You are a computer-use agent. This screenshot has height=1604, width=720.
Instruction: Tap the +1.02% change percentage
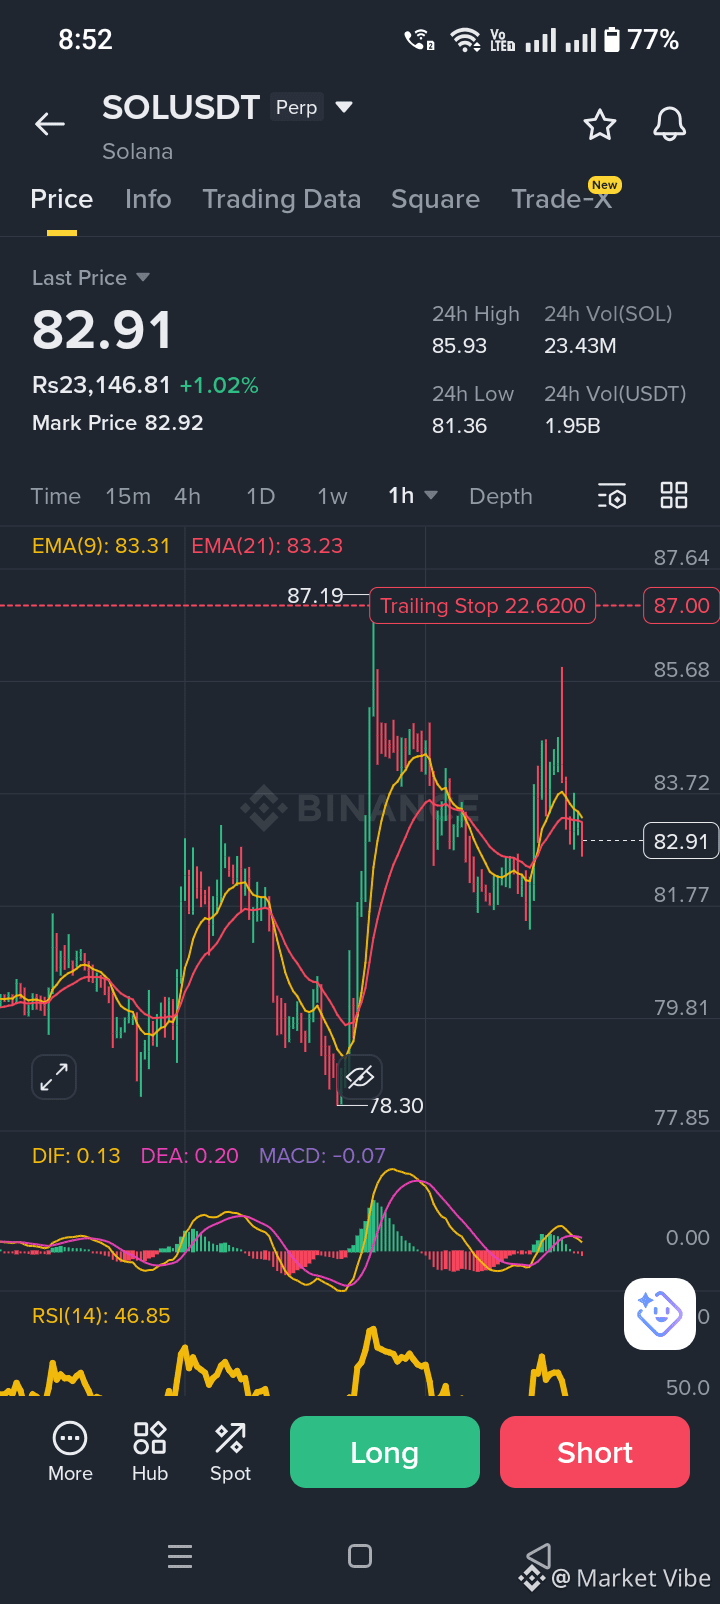coord(219,385)
